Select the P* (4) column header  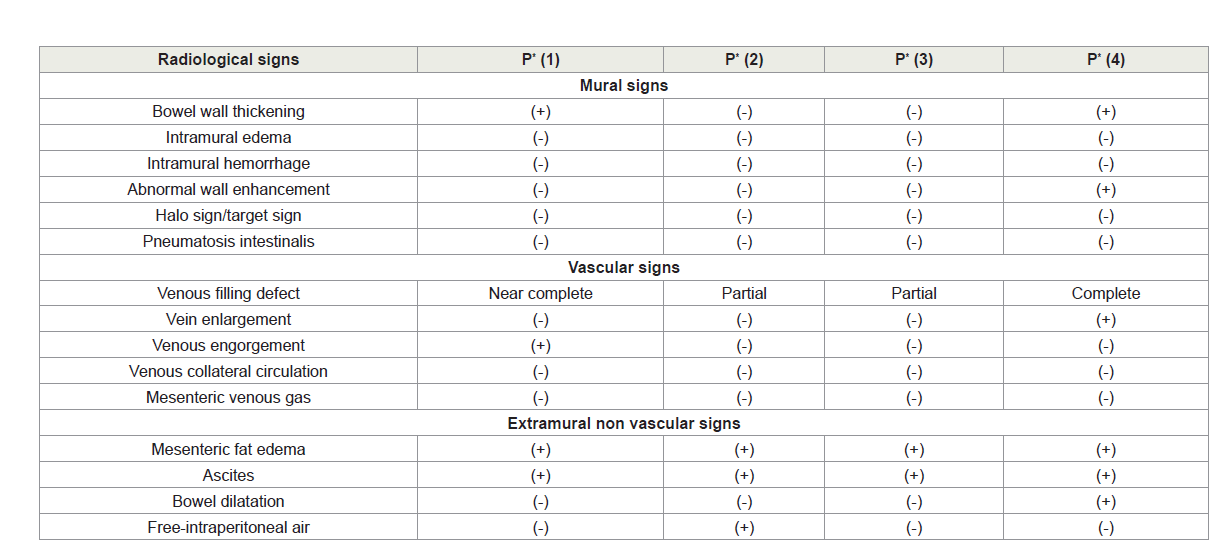point(1105,59)
